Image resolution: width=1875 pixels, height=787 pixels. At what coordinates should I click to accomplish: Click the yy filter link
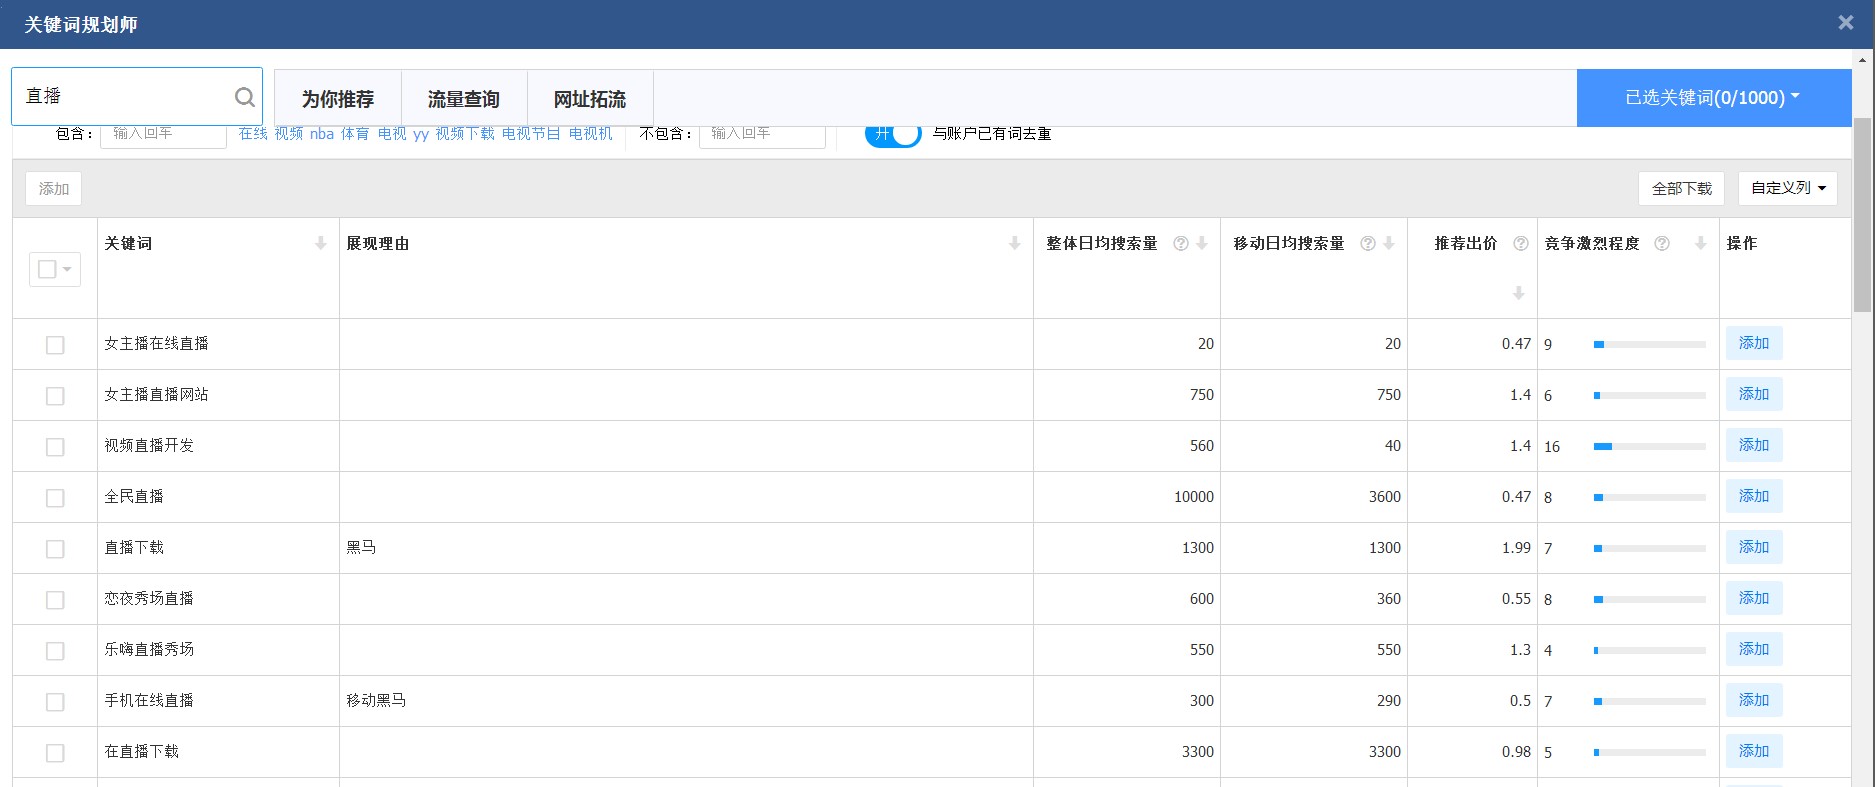(x=421, y=134)
